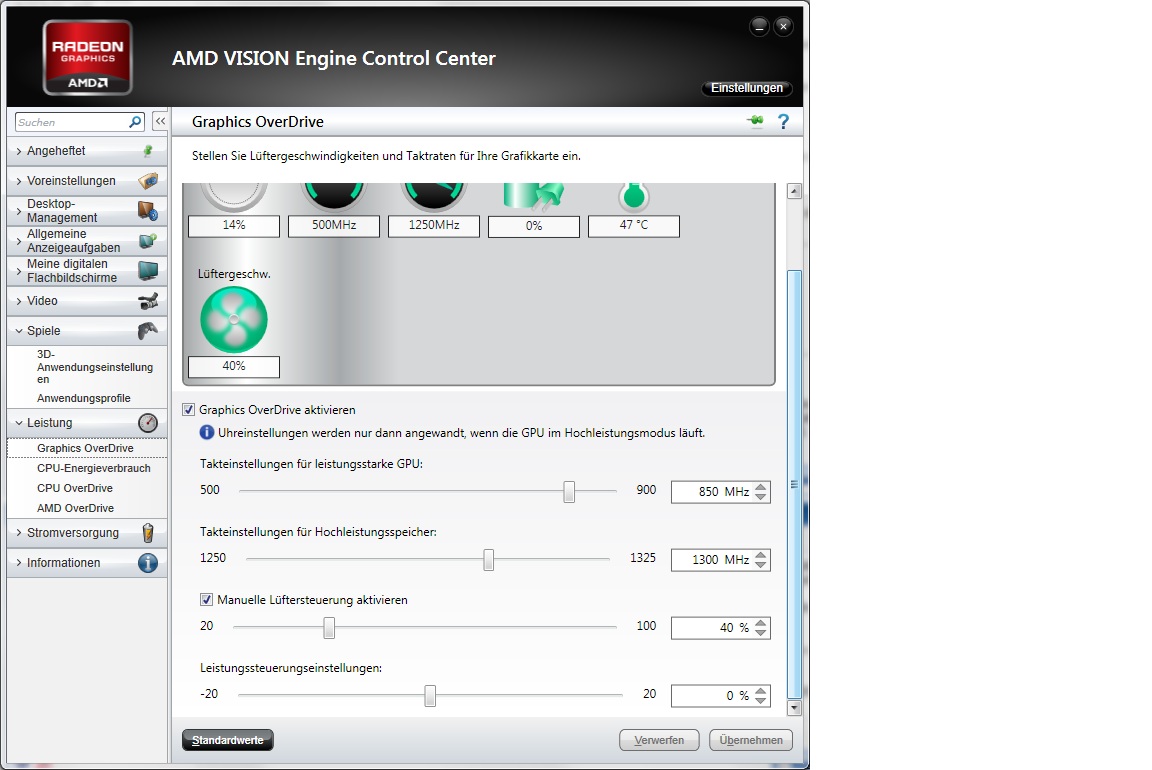Open the Einstellungen menu button

pyautogui.click(x=746, y=87)
